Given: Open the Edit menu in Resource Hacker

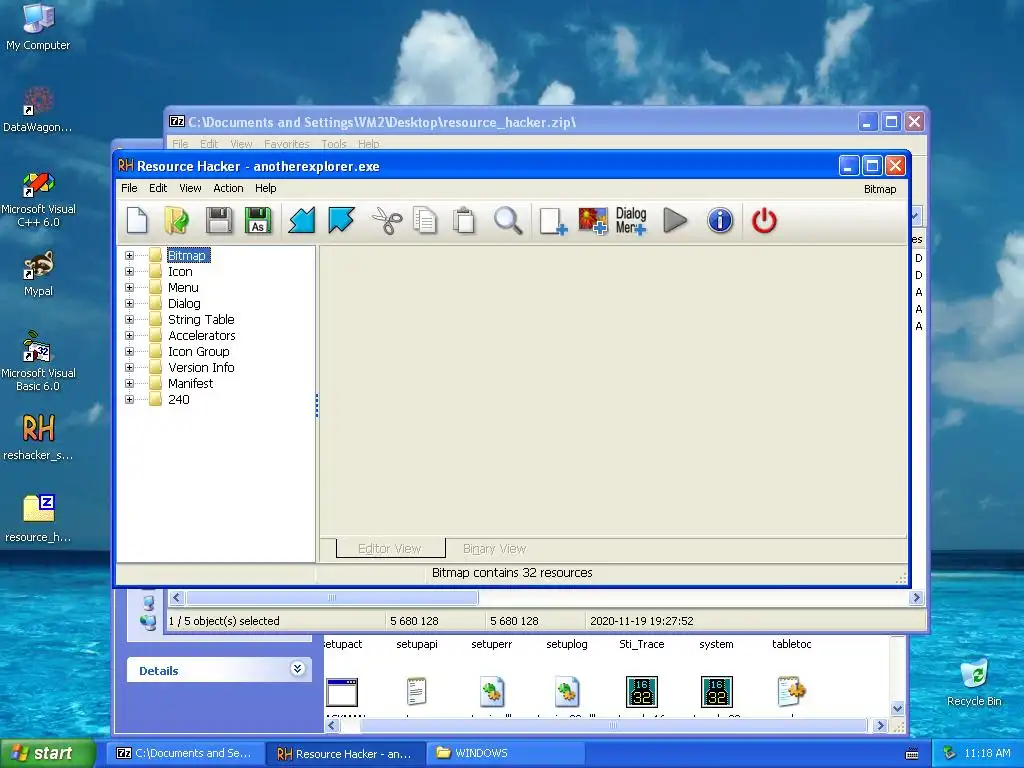Looking at the screenshot, I should point(158,188).
